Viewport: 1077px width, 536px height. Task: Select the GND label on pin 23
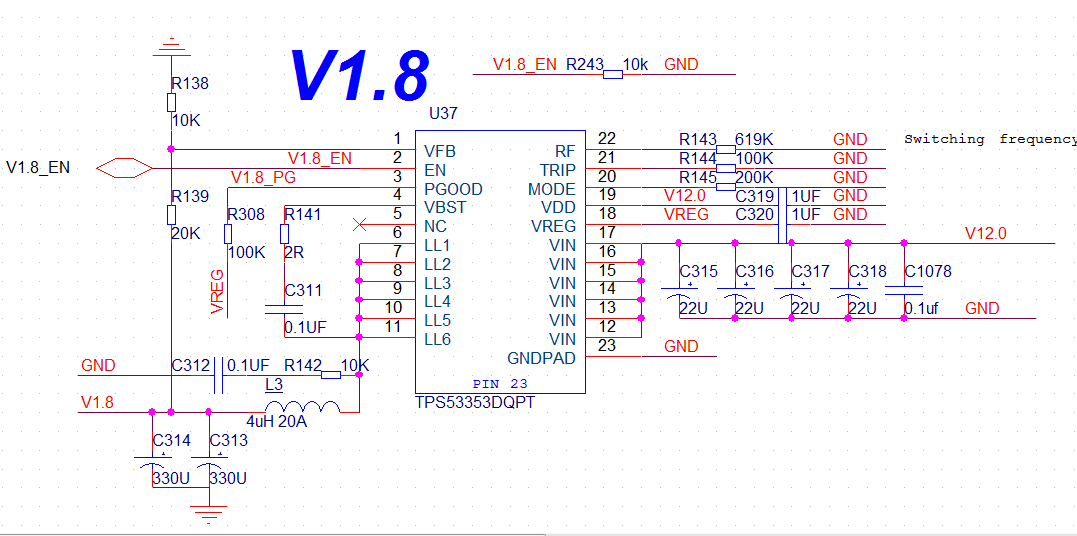click(x=681, y=346)
